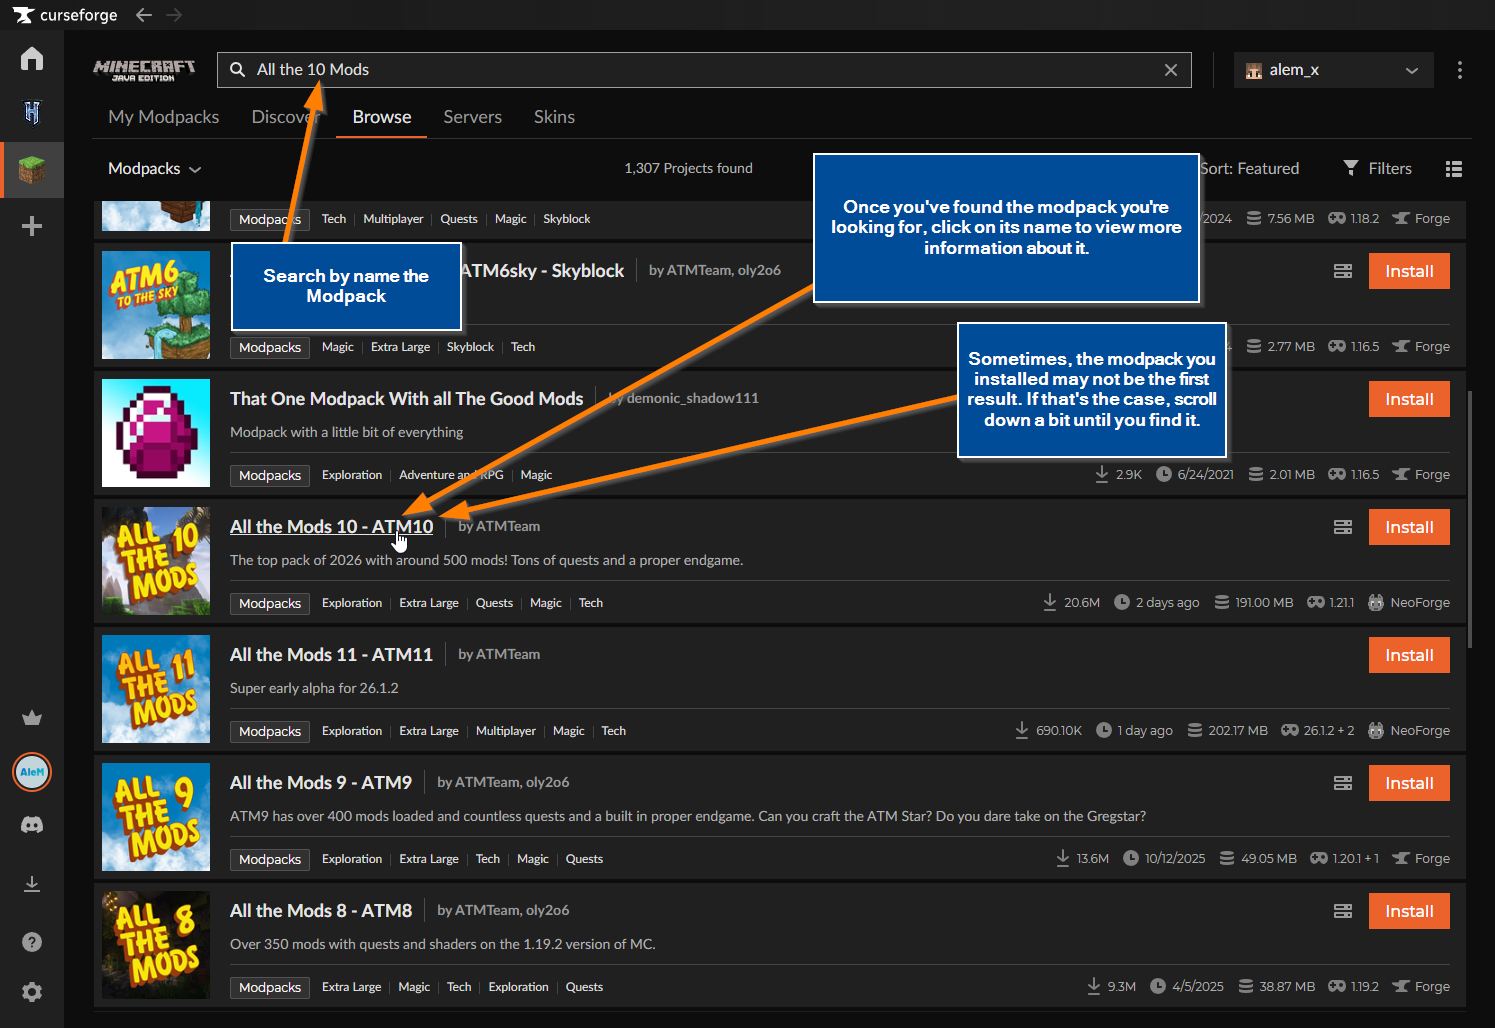Image resolution: width=1495 pixels, height=1028 pixels.
Task: Open the three-dot options menu
Action: [1460, 70]
